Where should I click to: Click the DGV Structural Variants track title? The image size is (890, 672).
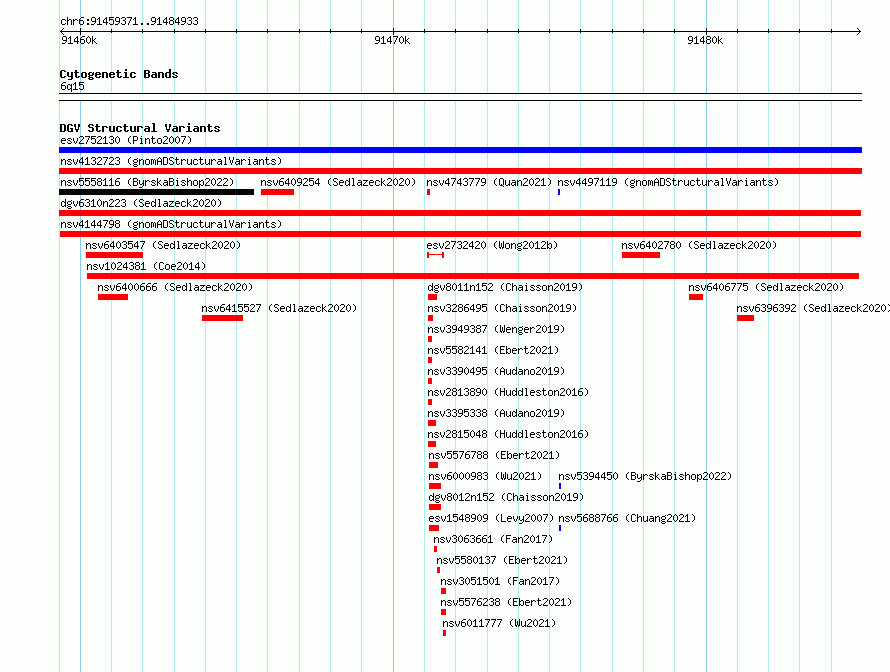click(x=140, y=128)
